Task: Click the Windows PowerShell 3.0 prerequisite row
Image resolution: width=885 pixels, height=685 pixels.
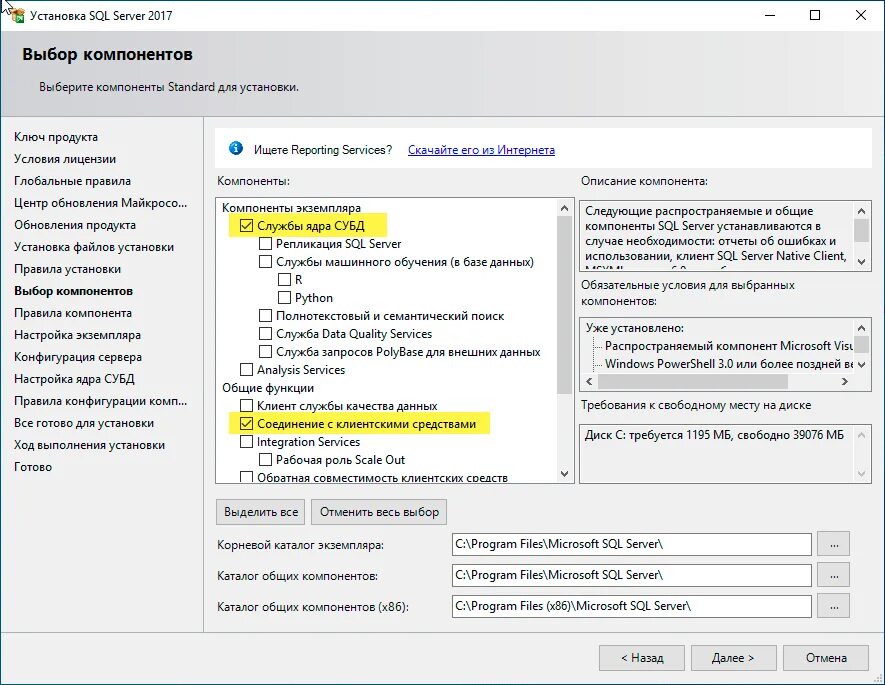Action: click(729, 364)
